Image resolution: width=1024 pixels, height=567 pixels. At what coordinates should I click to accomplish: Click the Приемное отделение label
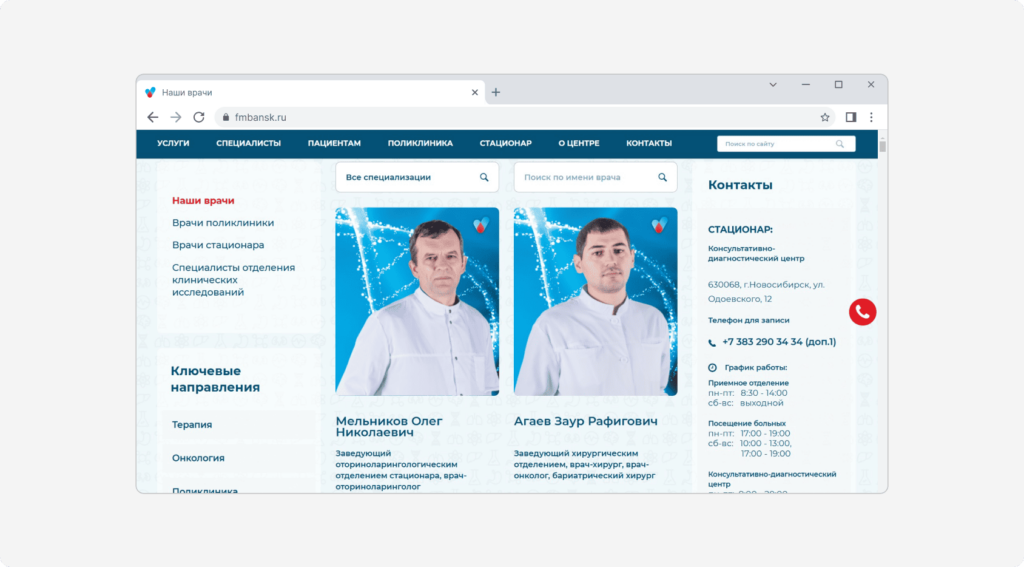tap(748, 383)
